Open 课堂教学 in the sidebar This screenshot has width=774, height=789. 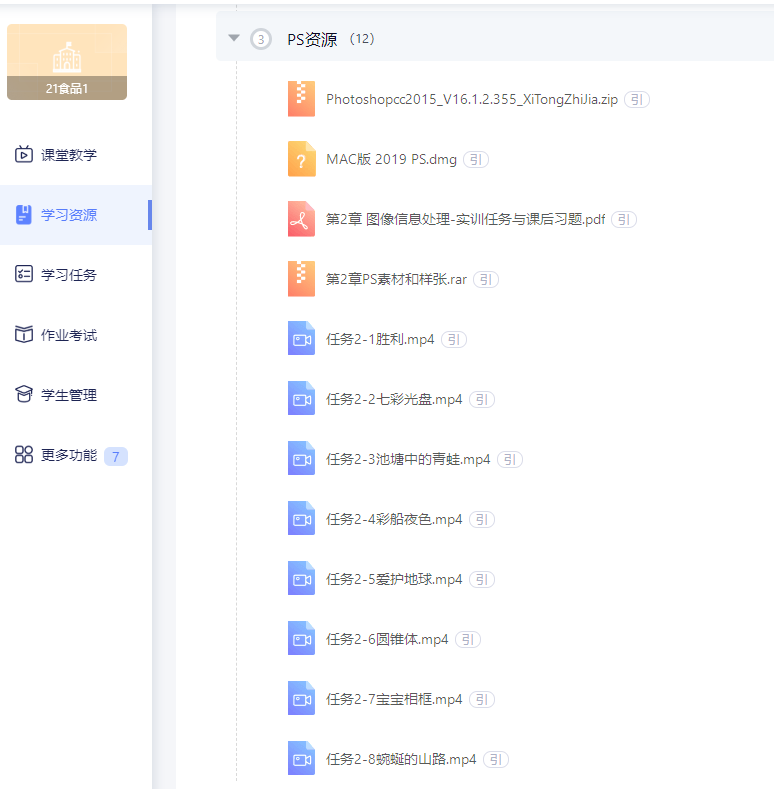68,155
